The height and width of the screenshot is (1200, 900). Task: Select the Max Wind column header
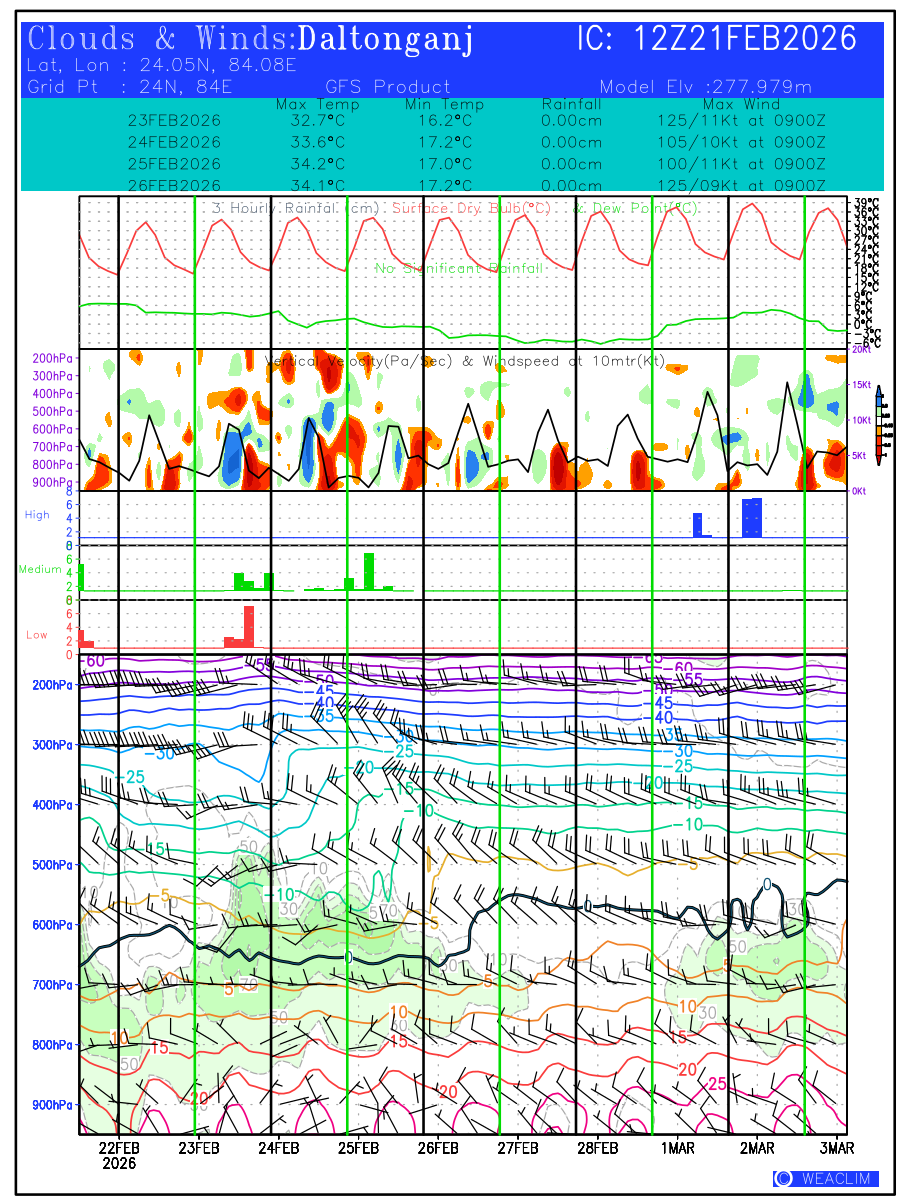tap(741, 104)
